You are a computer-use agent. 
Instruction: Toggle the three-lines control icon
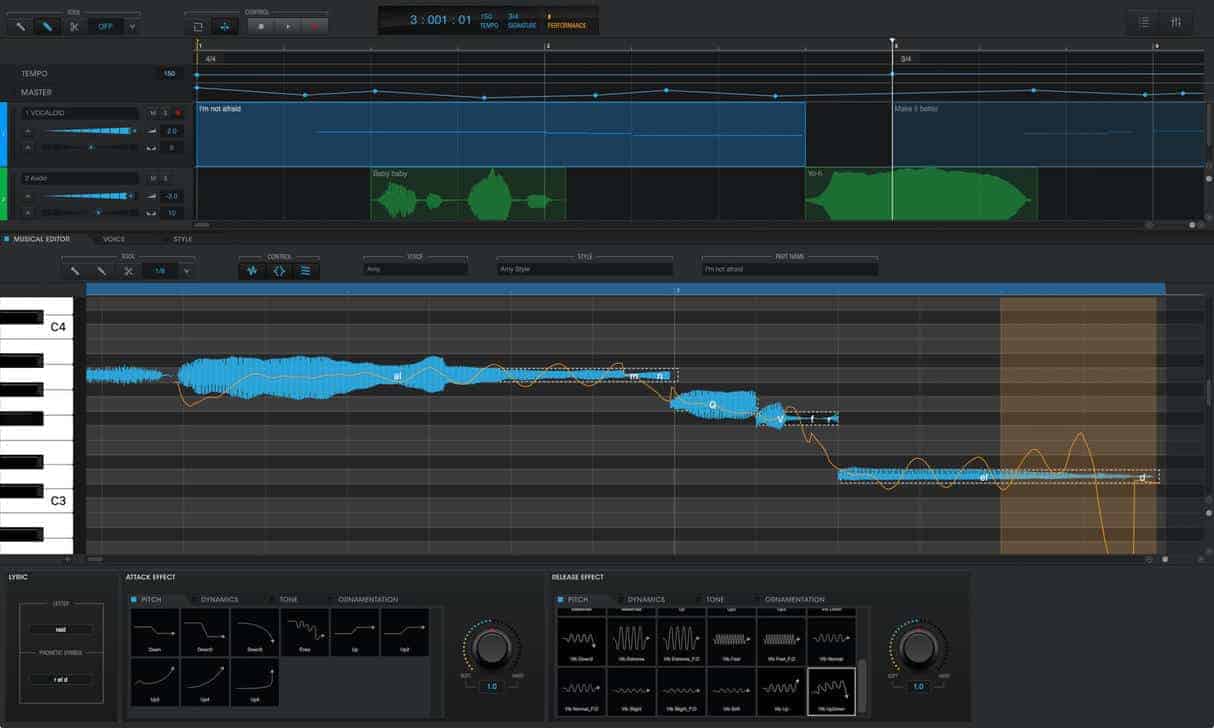[x=306, y=270]
